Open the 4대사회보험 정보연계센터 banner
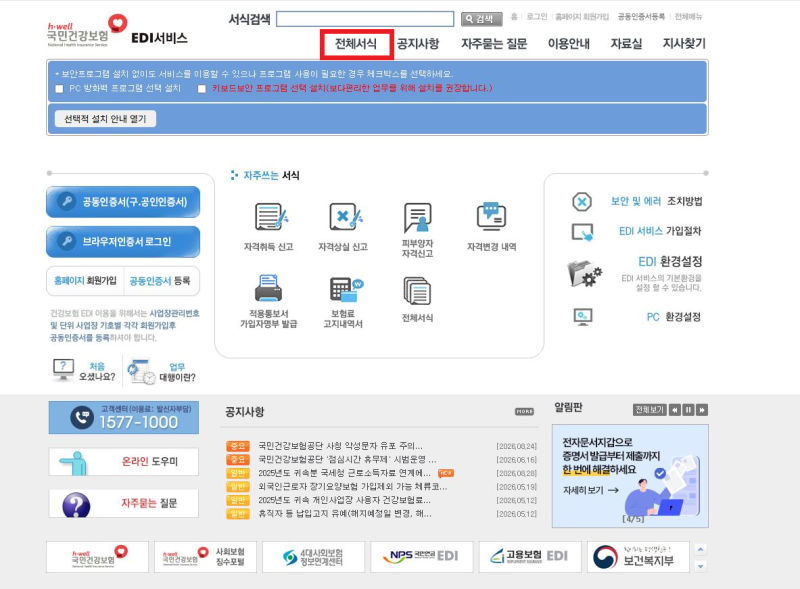800x589 pixels. pyautogui.click(x=313, y=557)
